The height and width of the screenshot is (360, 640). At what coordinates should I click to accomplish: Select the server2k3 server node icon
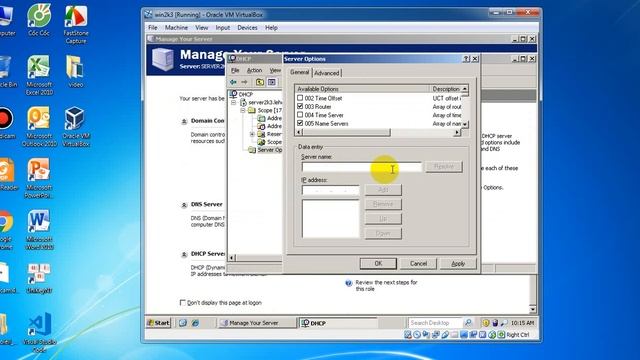pos(244,102)
